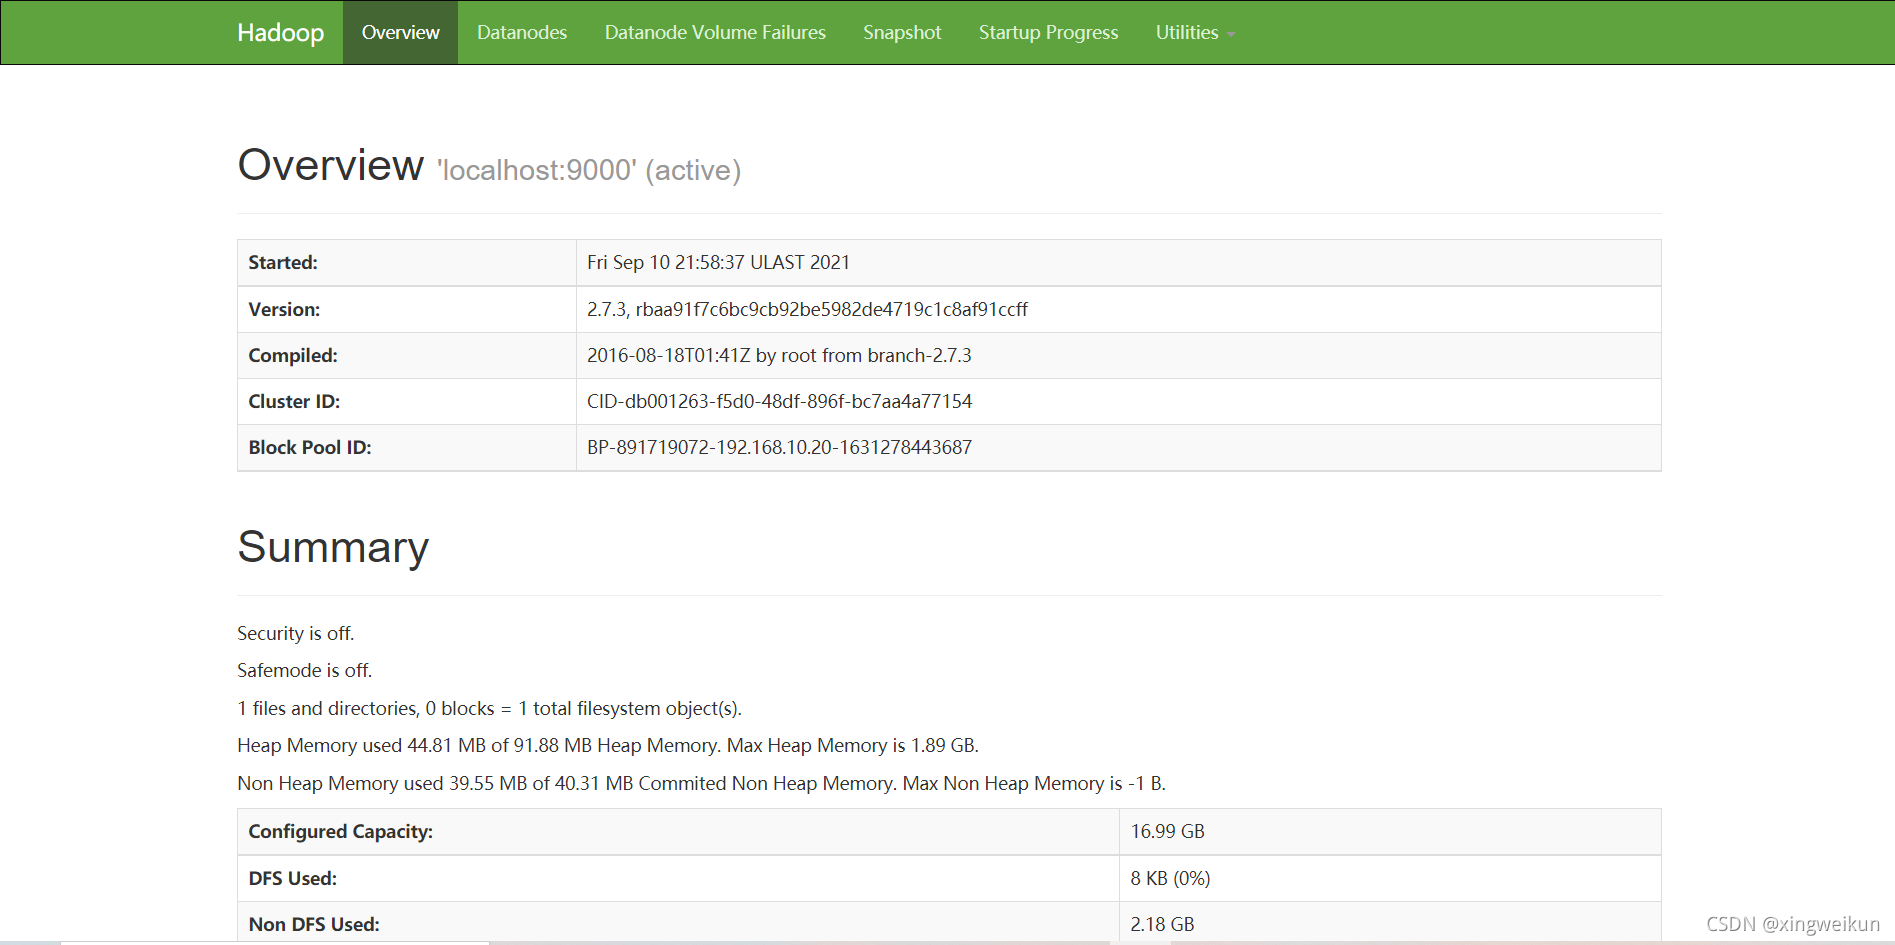
Task: Click the Hadoop brand link
Action: (x=280, y=32)
